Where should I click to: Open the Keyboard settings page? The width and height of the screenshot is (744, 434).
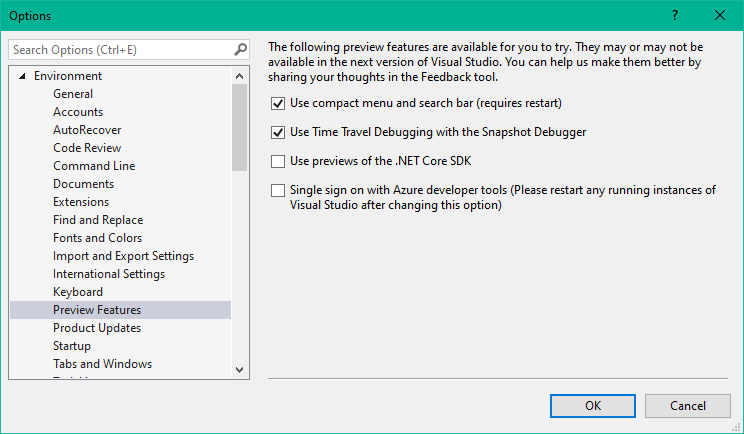(78, 292)
